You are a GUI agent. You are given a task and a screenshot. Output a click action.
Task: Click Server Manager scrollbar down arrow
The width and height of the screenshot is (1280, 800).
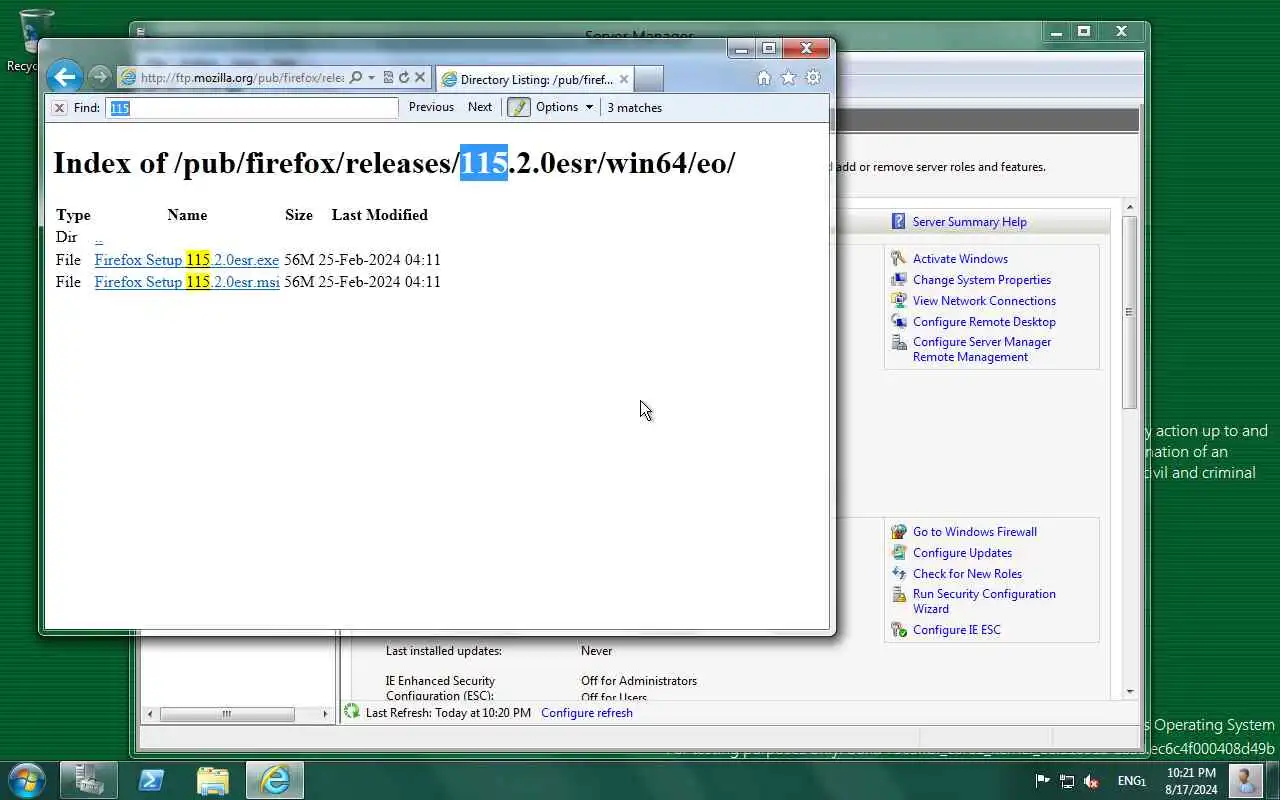pyautogui.click(x=1130, y=691)
